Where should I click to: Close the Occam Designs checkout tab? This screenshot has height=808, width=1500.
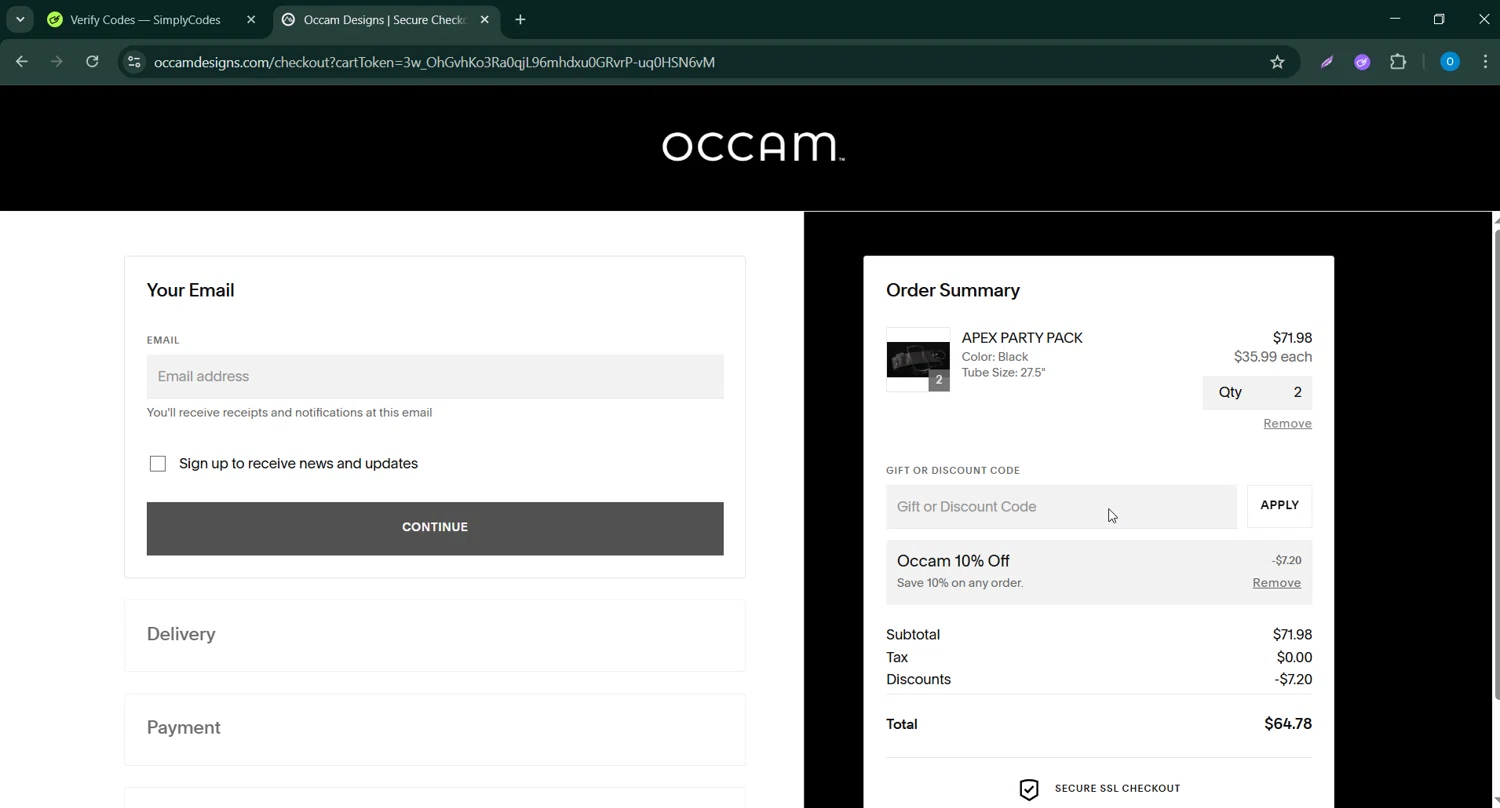485,20
